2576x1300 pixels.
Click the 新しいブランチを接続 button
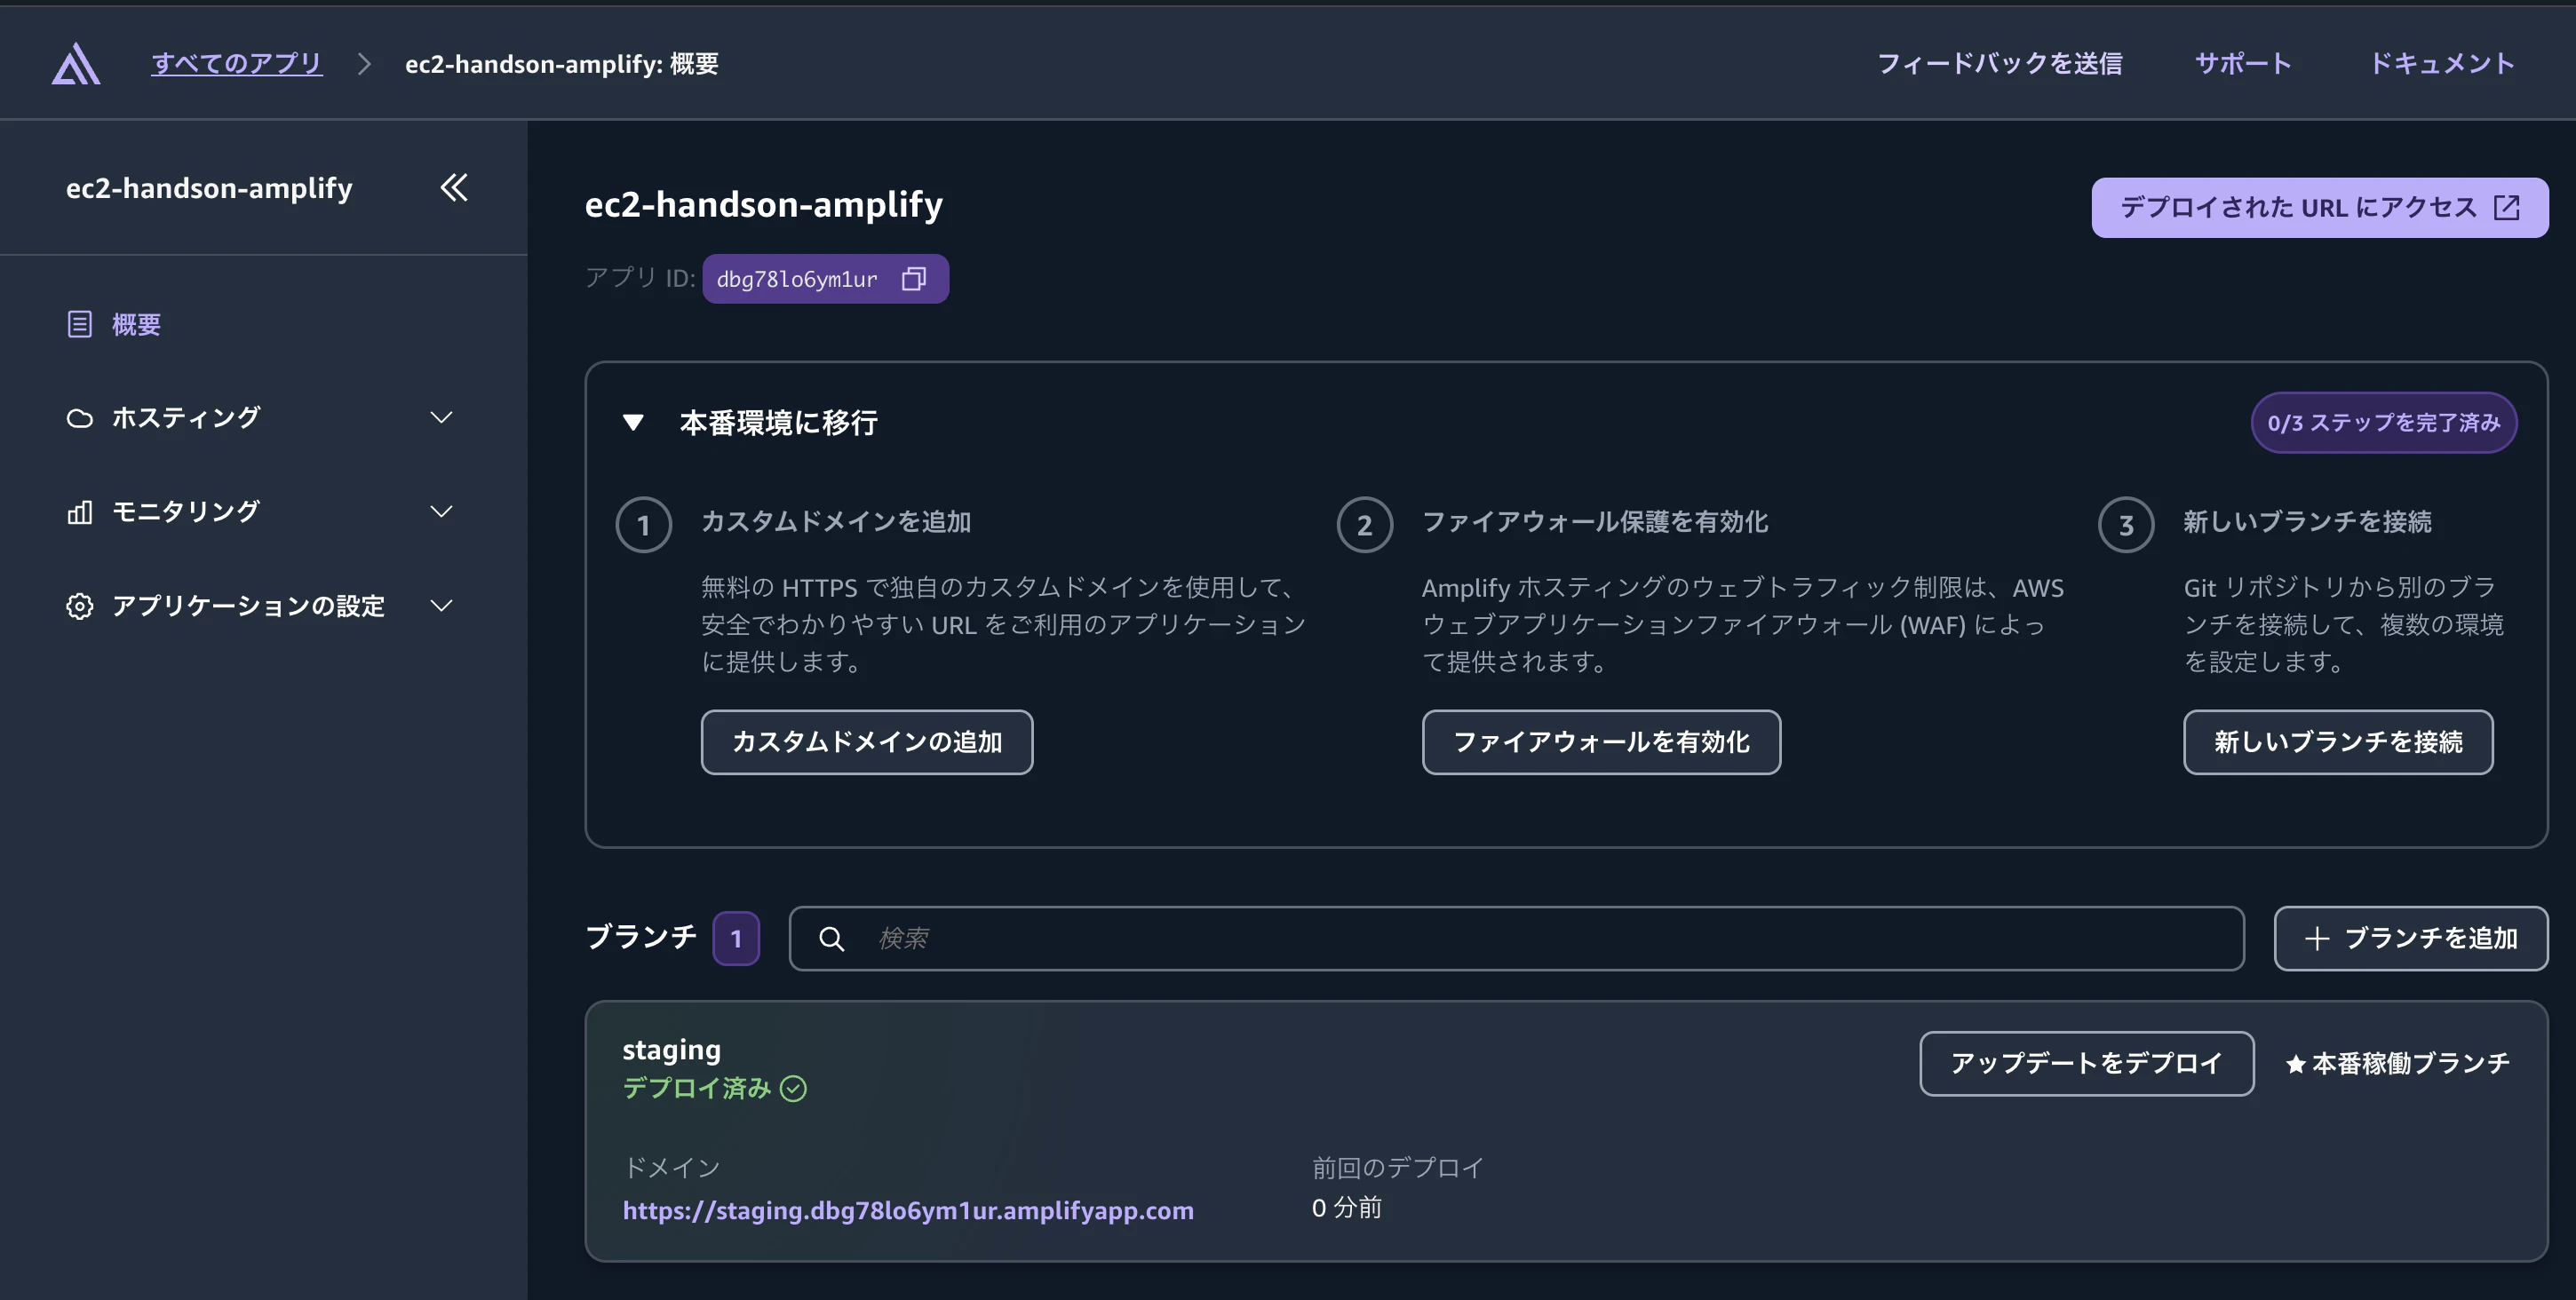pyautogui.click(x=2338, y=742)
